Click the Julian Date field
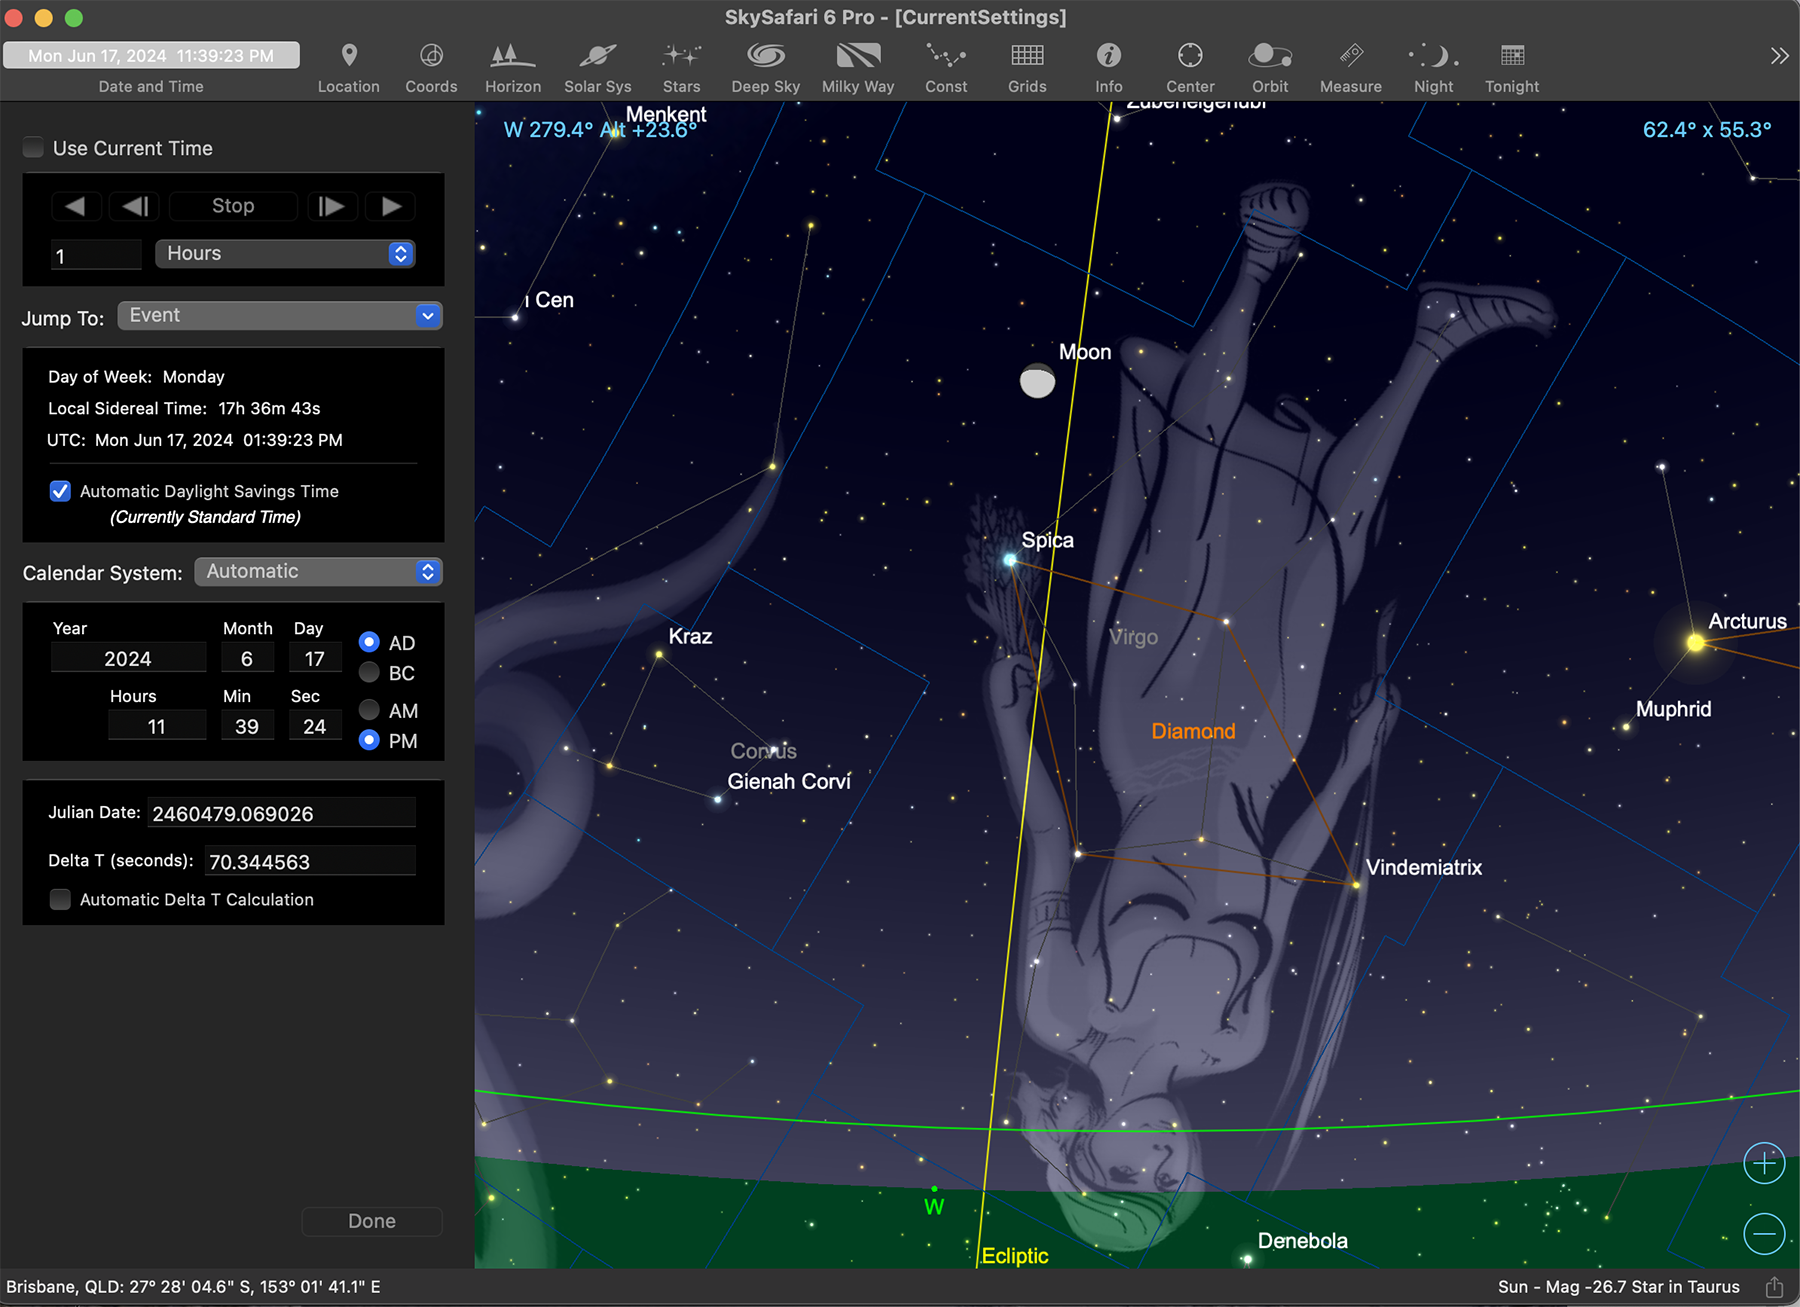Viewport: 1800px width, 1307px height. click(281, 813)
